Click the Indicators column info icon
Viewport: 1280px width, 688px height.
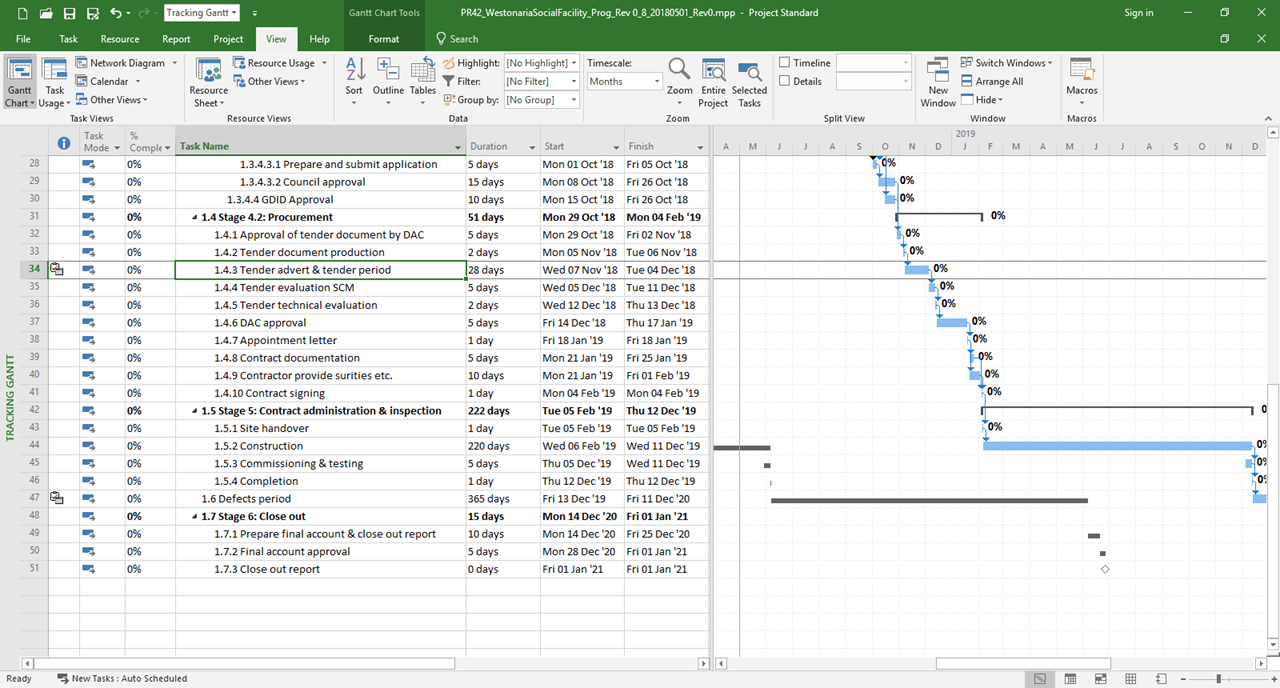click(x=64, y=142)
